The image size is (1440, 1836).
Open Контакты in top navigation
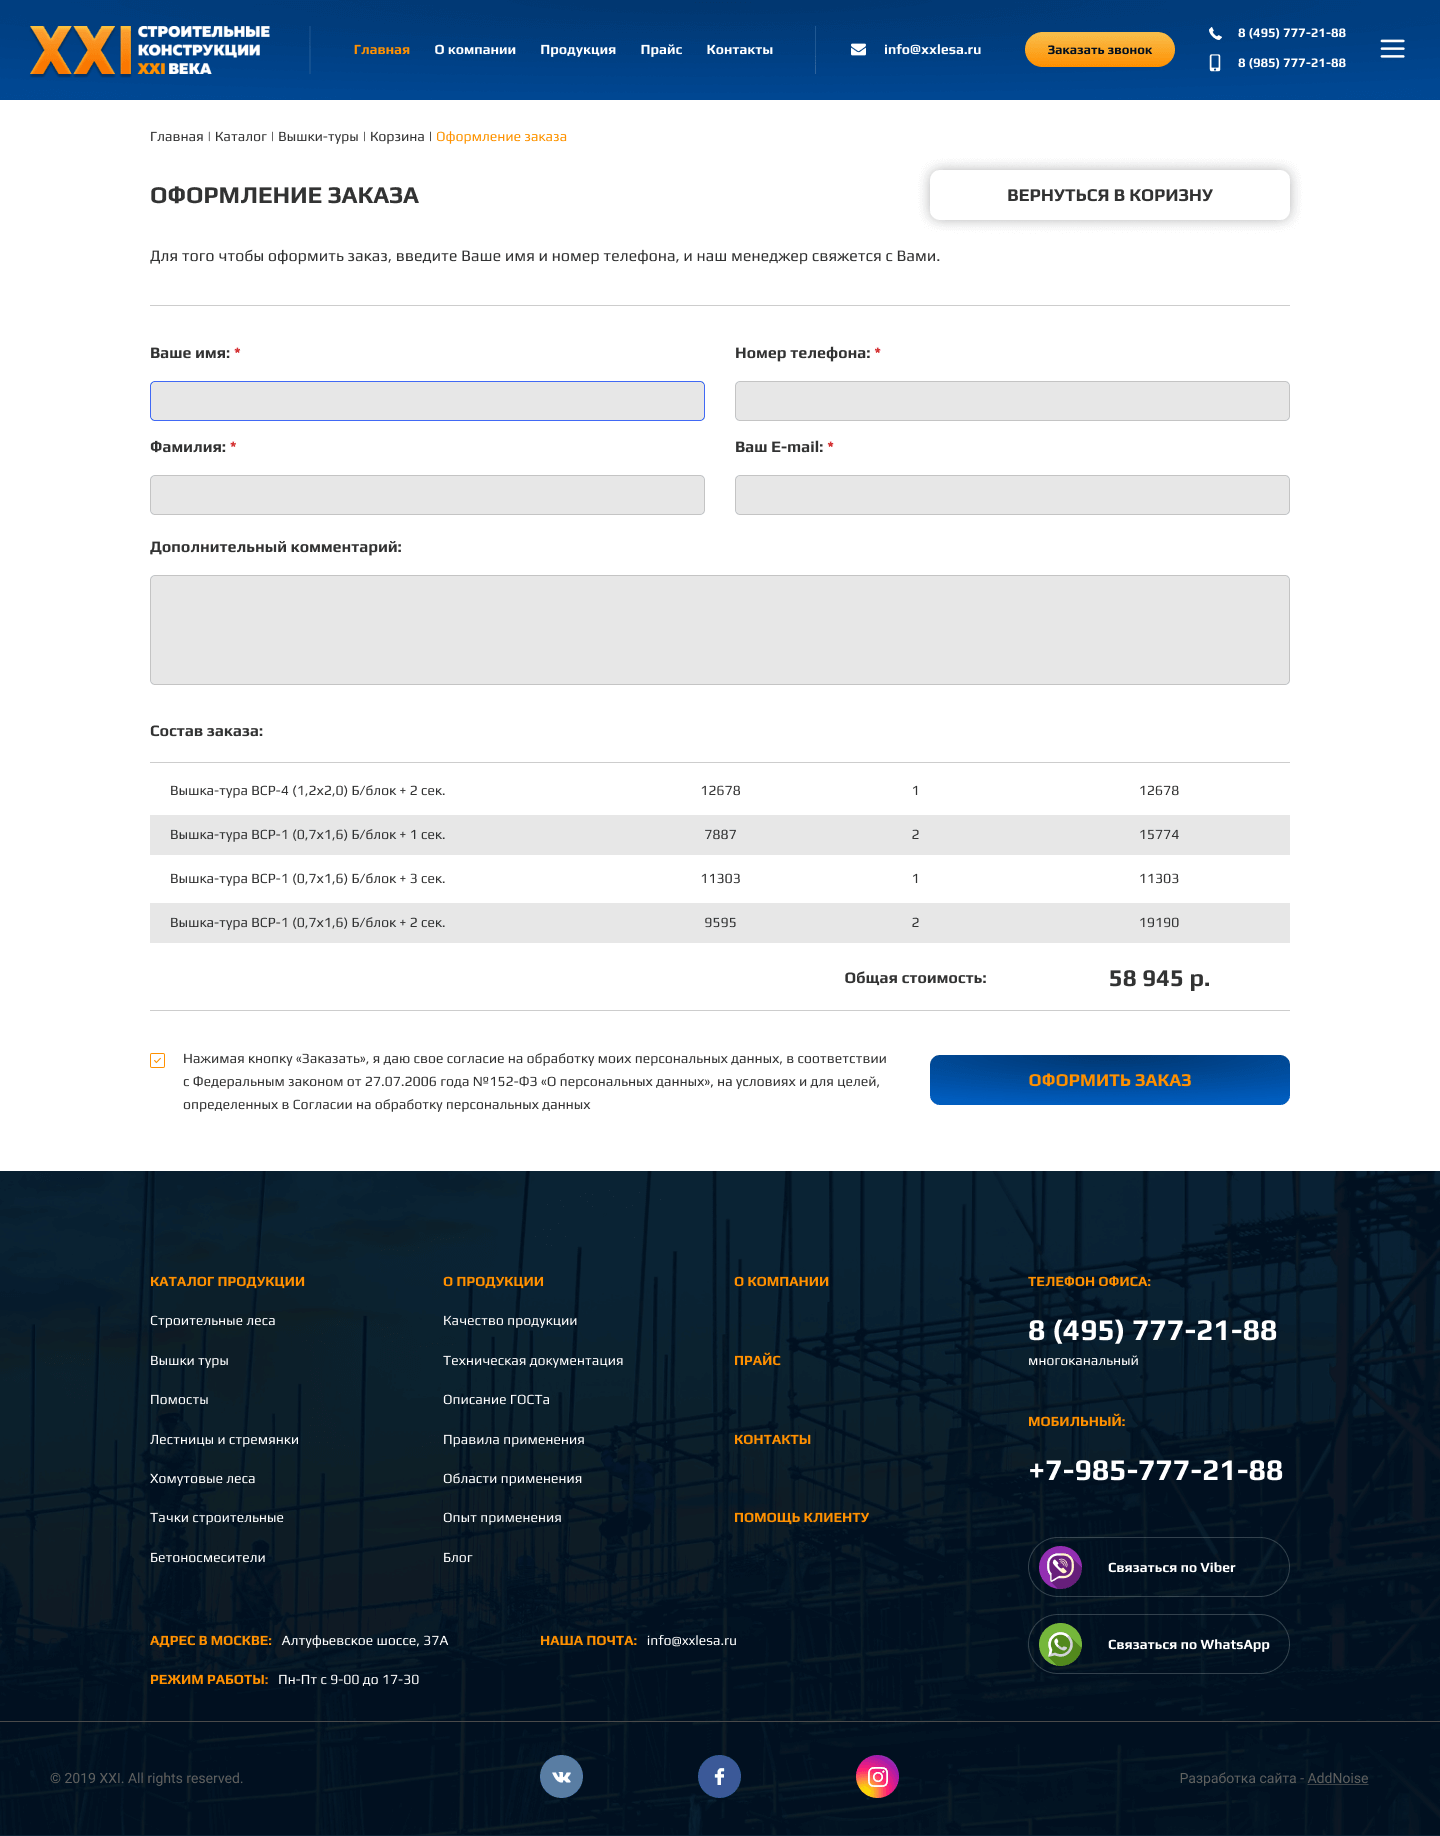pos(740,50)
